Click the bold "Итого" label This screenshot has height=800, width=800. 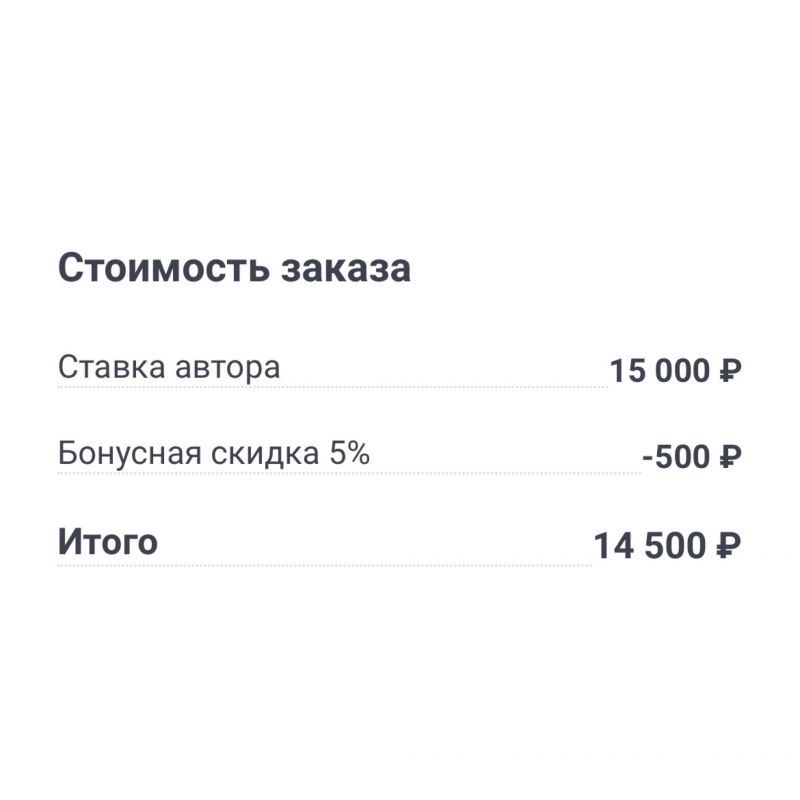click(107, 542)
